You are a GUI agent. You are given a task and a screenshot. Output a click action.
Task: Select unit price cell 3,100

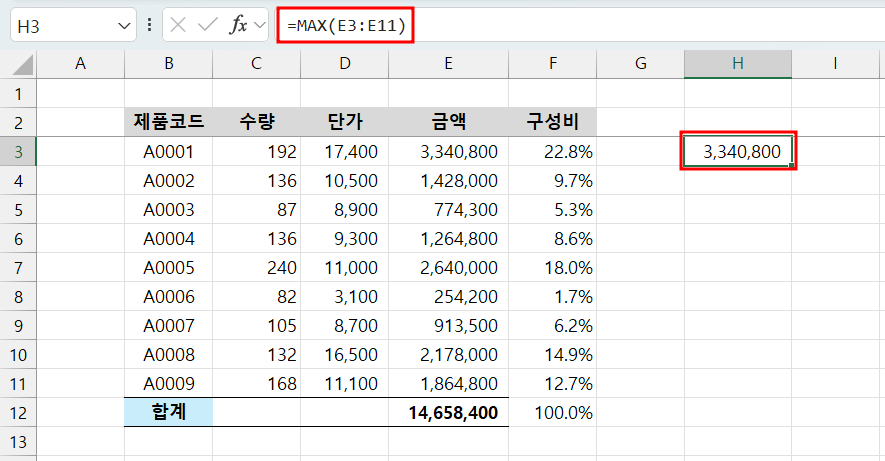click(345, 296)
